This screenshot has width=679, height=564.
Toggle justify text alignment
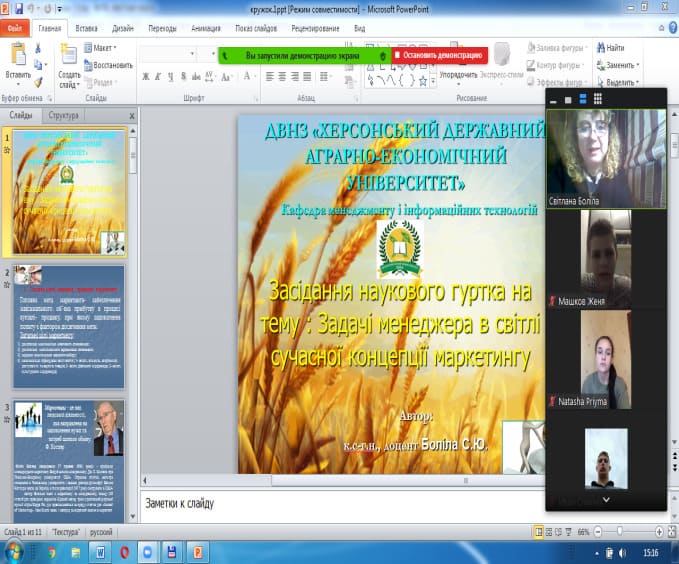[x=307, y=77]
